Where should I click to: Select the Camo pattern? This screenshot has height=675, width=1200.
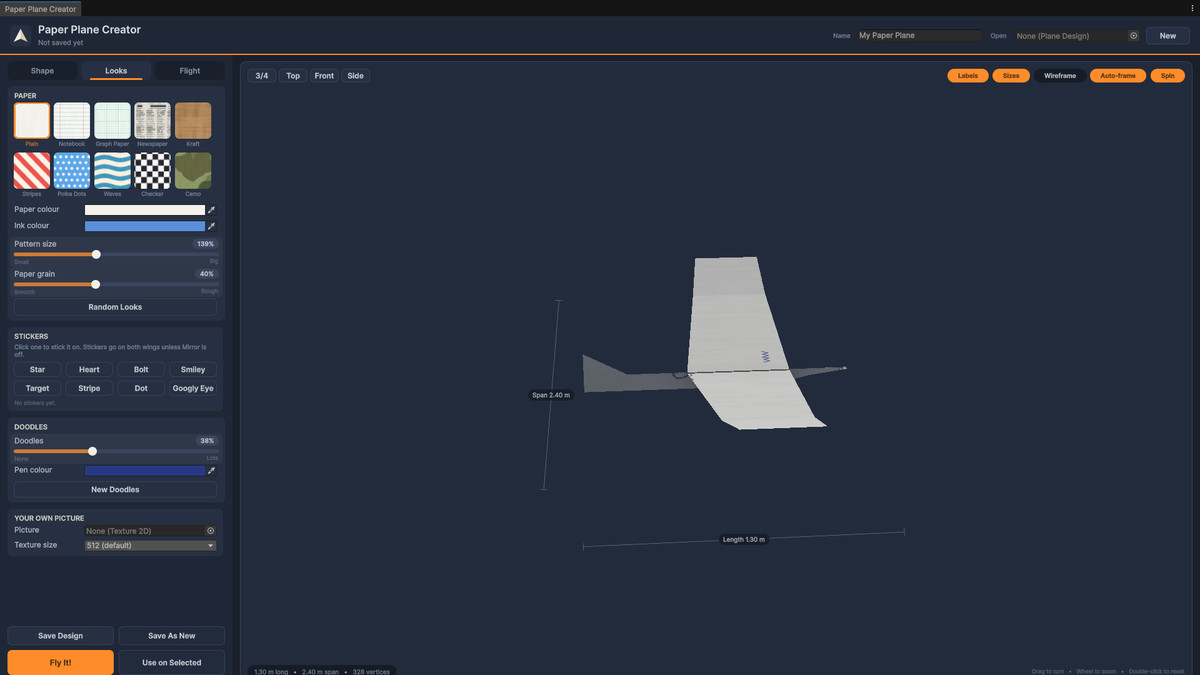click(193, 171)
